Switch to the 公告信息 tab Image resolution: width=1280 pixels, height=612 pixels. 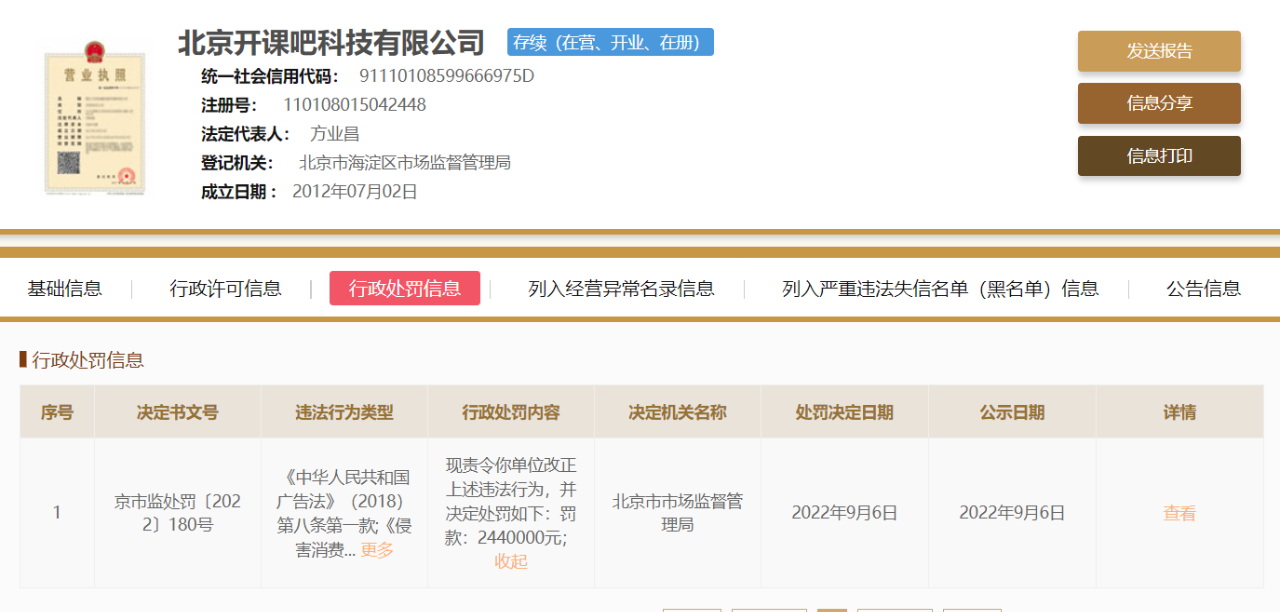click(x=1204, y=289)
